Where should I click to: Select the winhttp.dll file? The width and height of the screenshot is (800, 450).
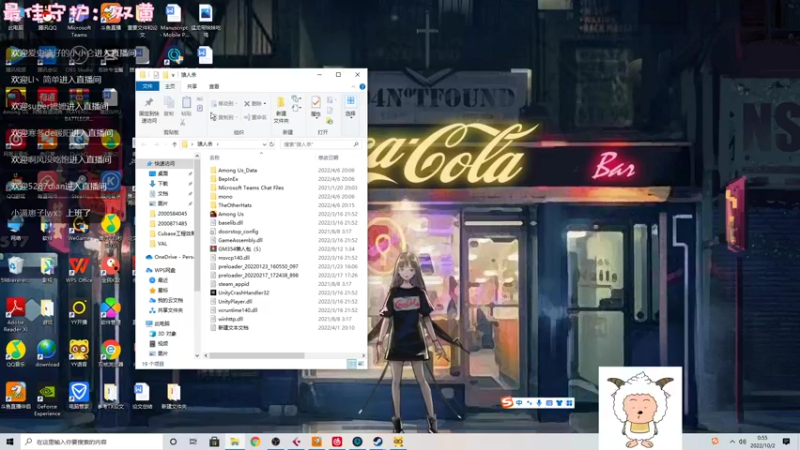227,319
